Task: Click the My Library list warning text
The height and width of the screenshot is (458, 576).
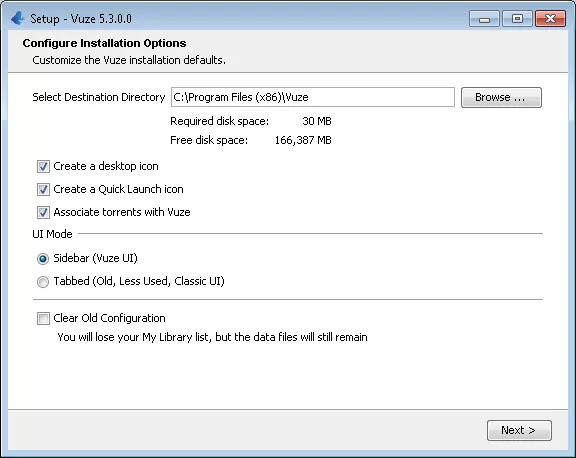Action: pyautogui.click(x=212, y=337)
